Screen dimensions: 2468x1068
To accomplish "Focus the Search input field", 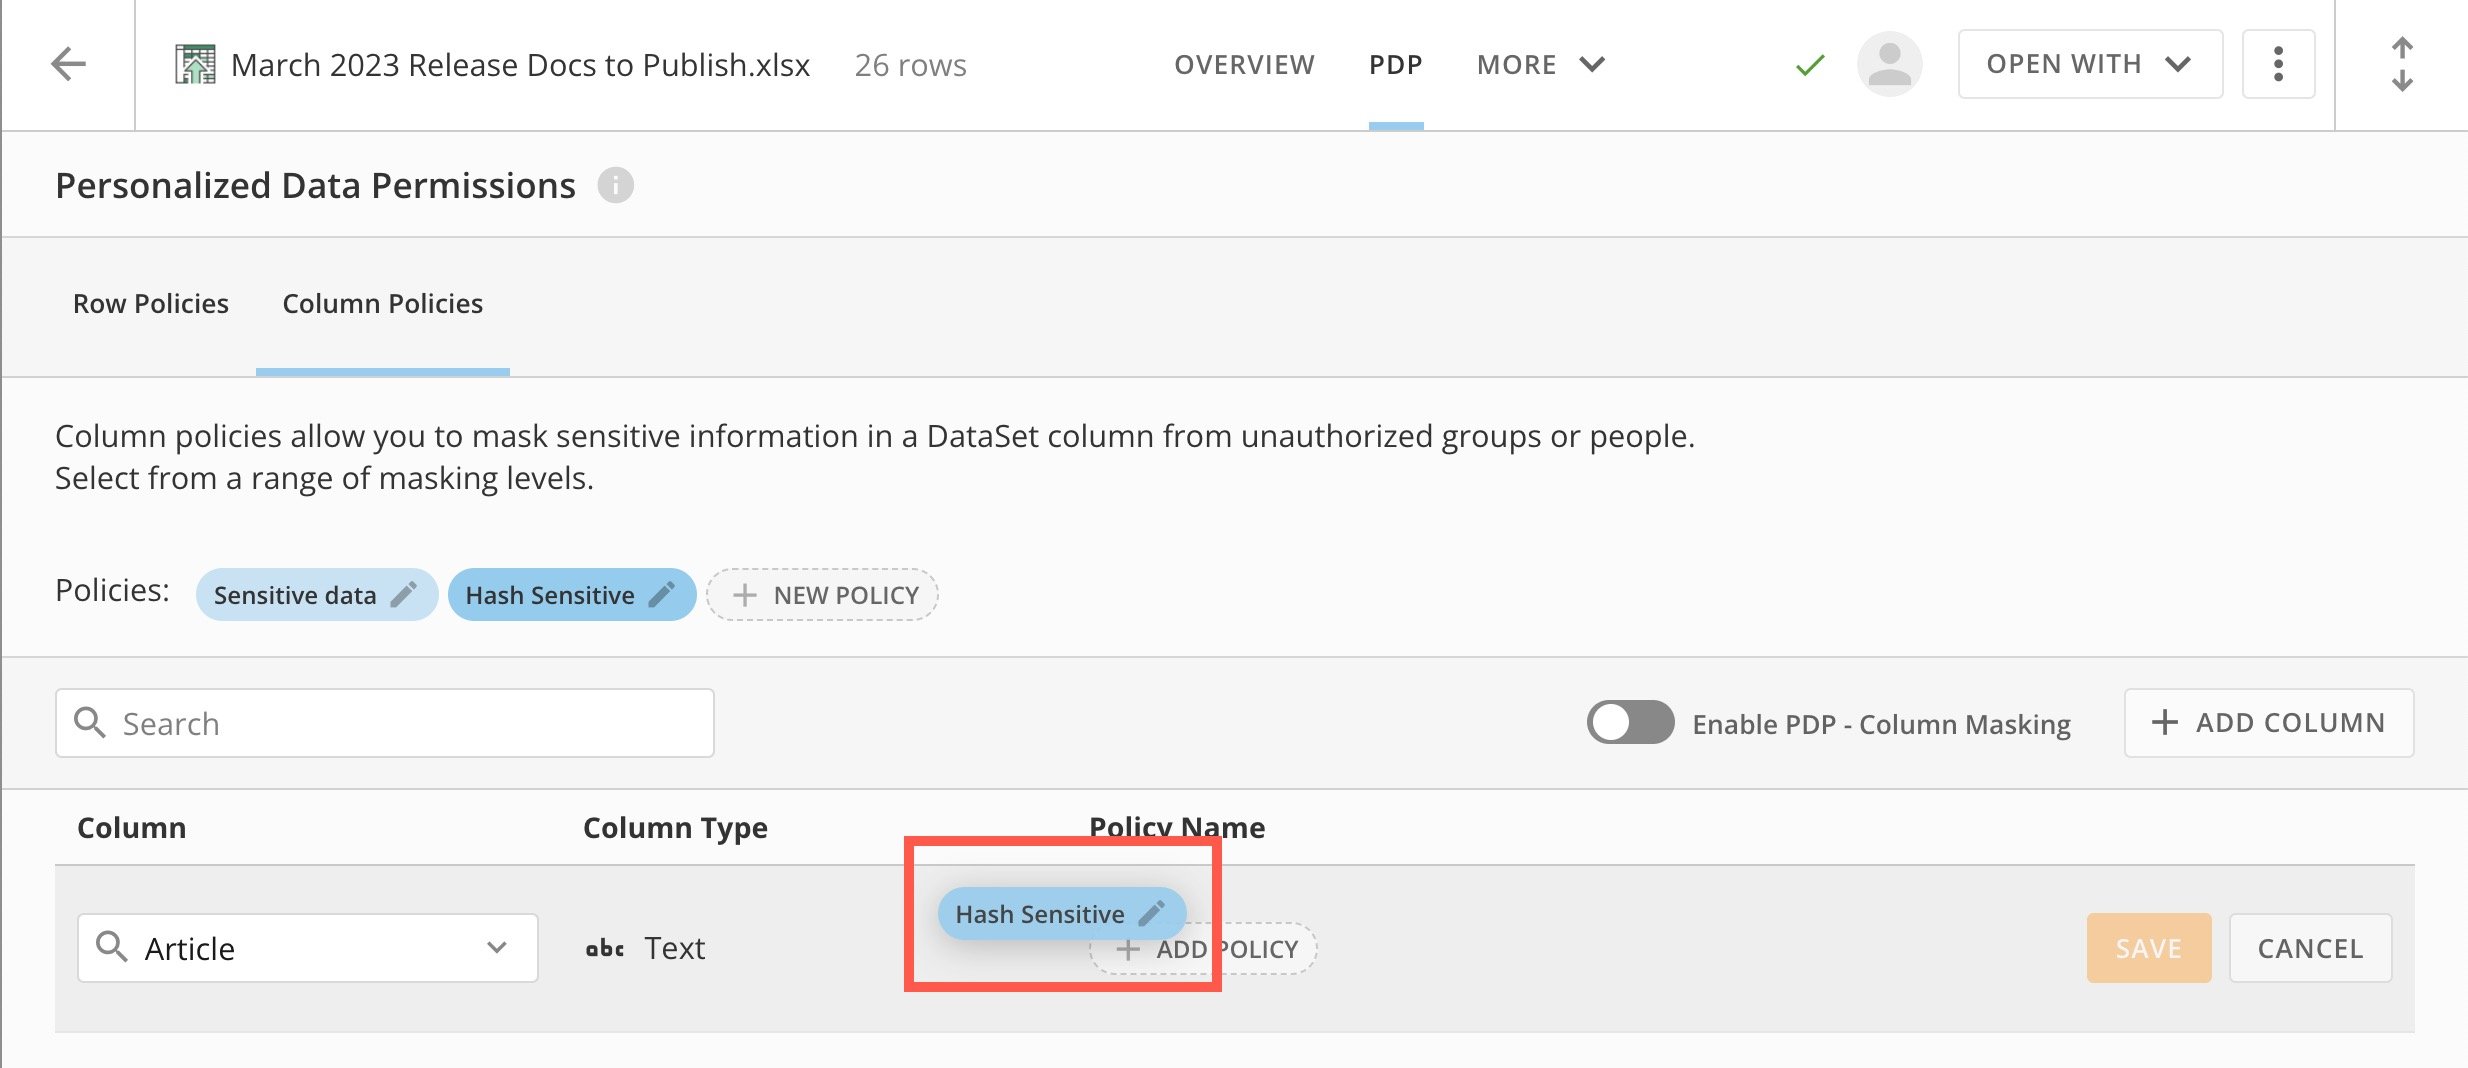I will click(385, 722).
